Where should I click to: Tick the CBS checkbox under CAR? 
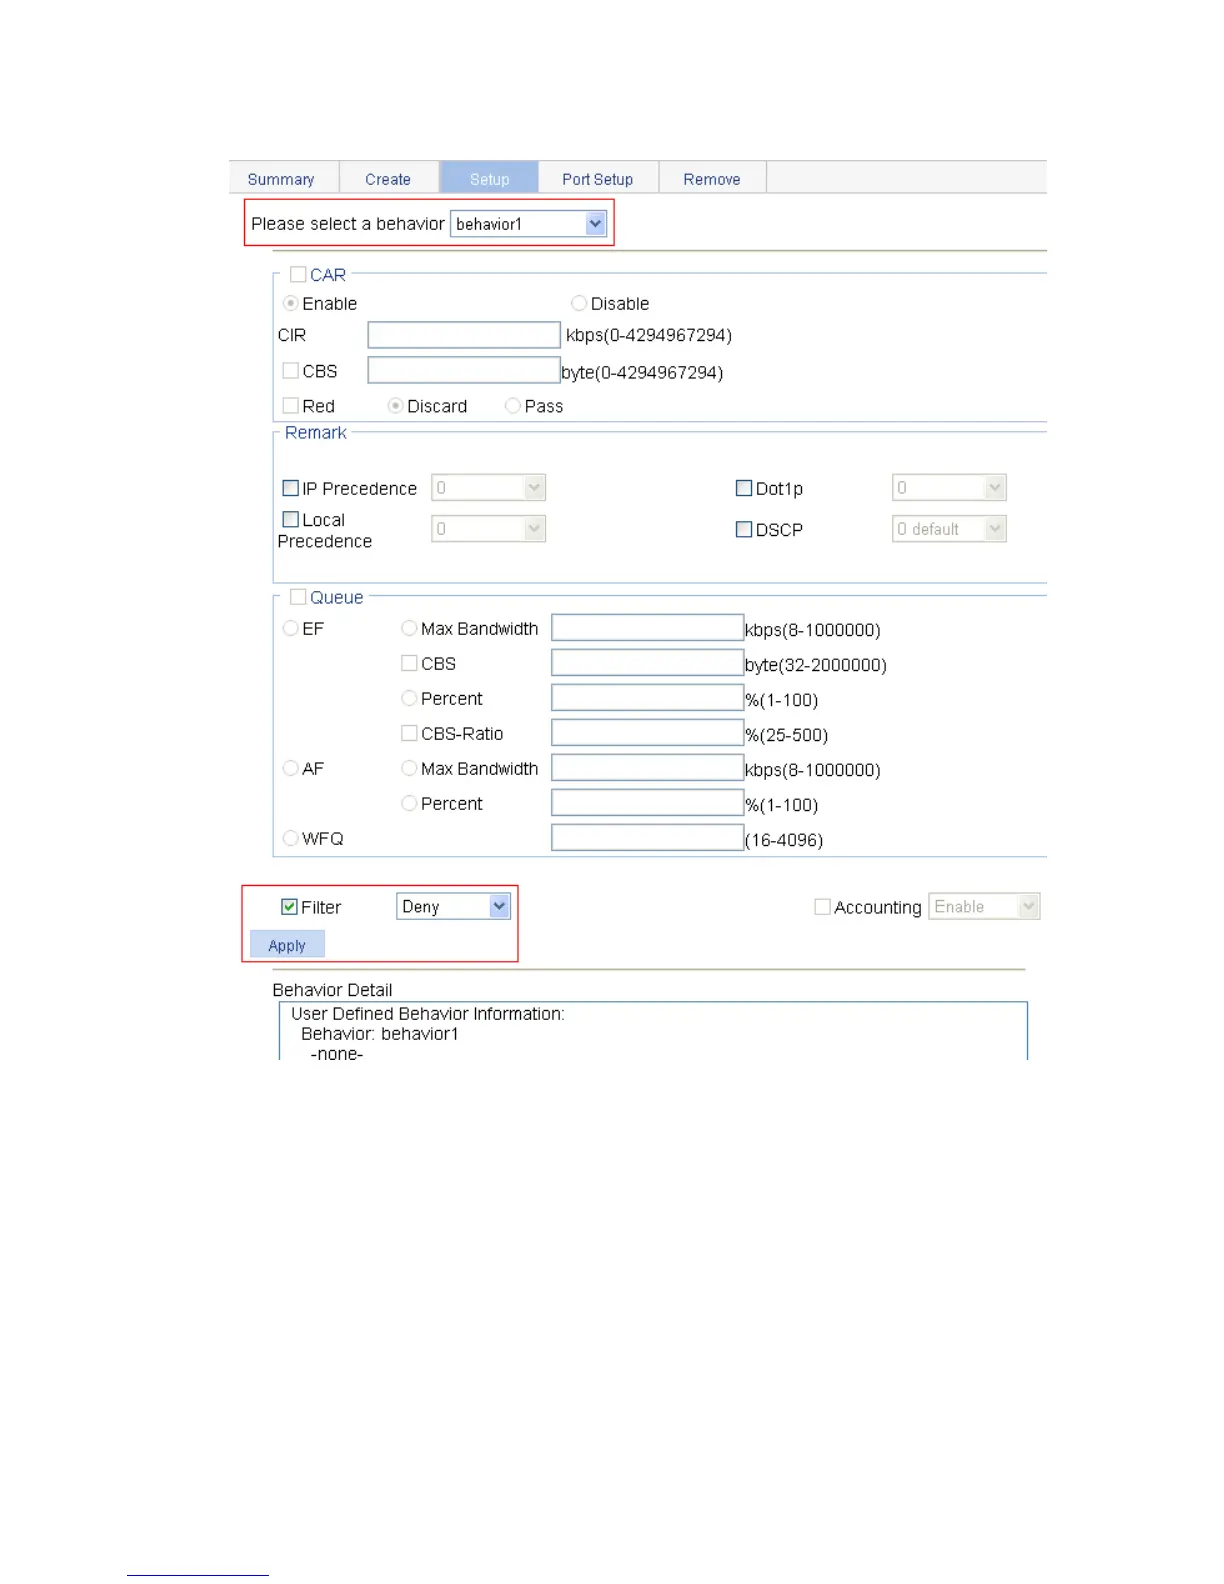tap(291, 371)
